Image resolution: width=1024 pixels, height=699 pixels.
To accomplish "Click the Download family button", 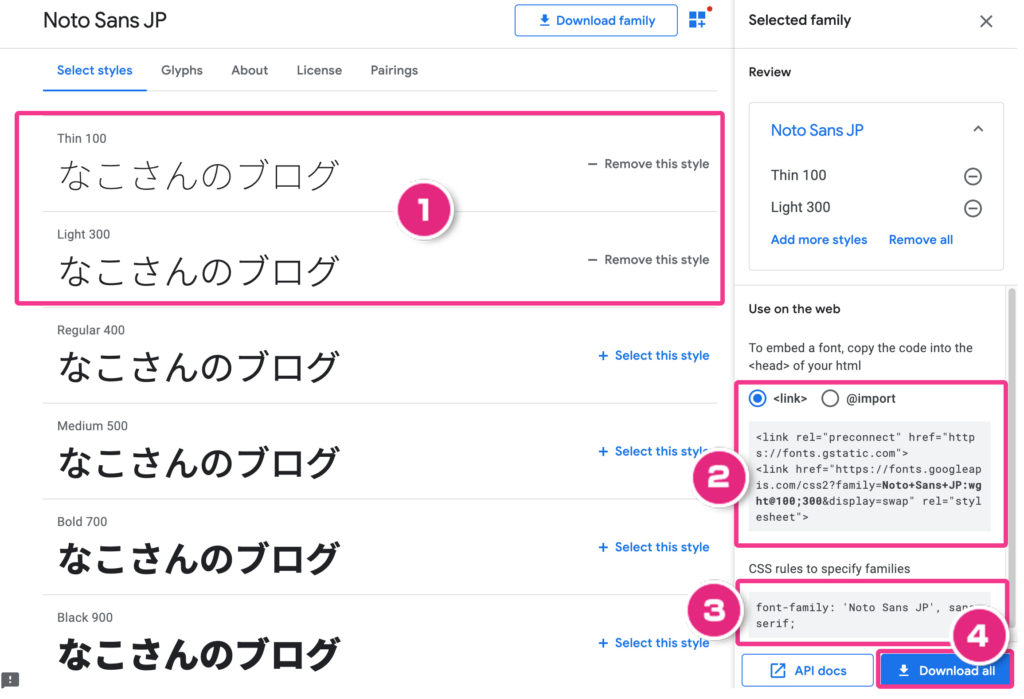I will tap(596, 20).
